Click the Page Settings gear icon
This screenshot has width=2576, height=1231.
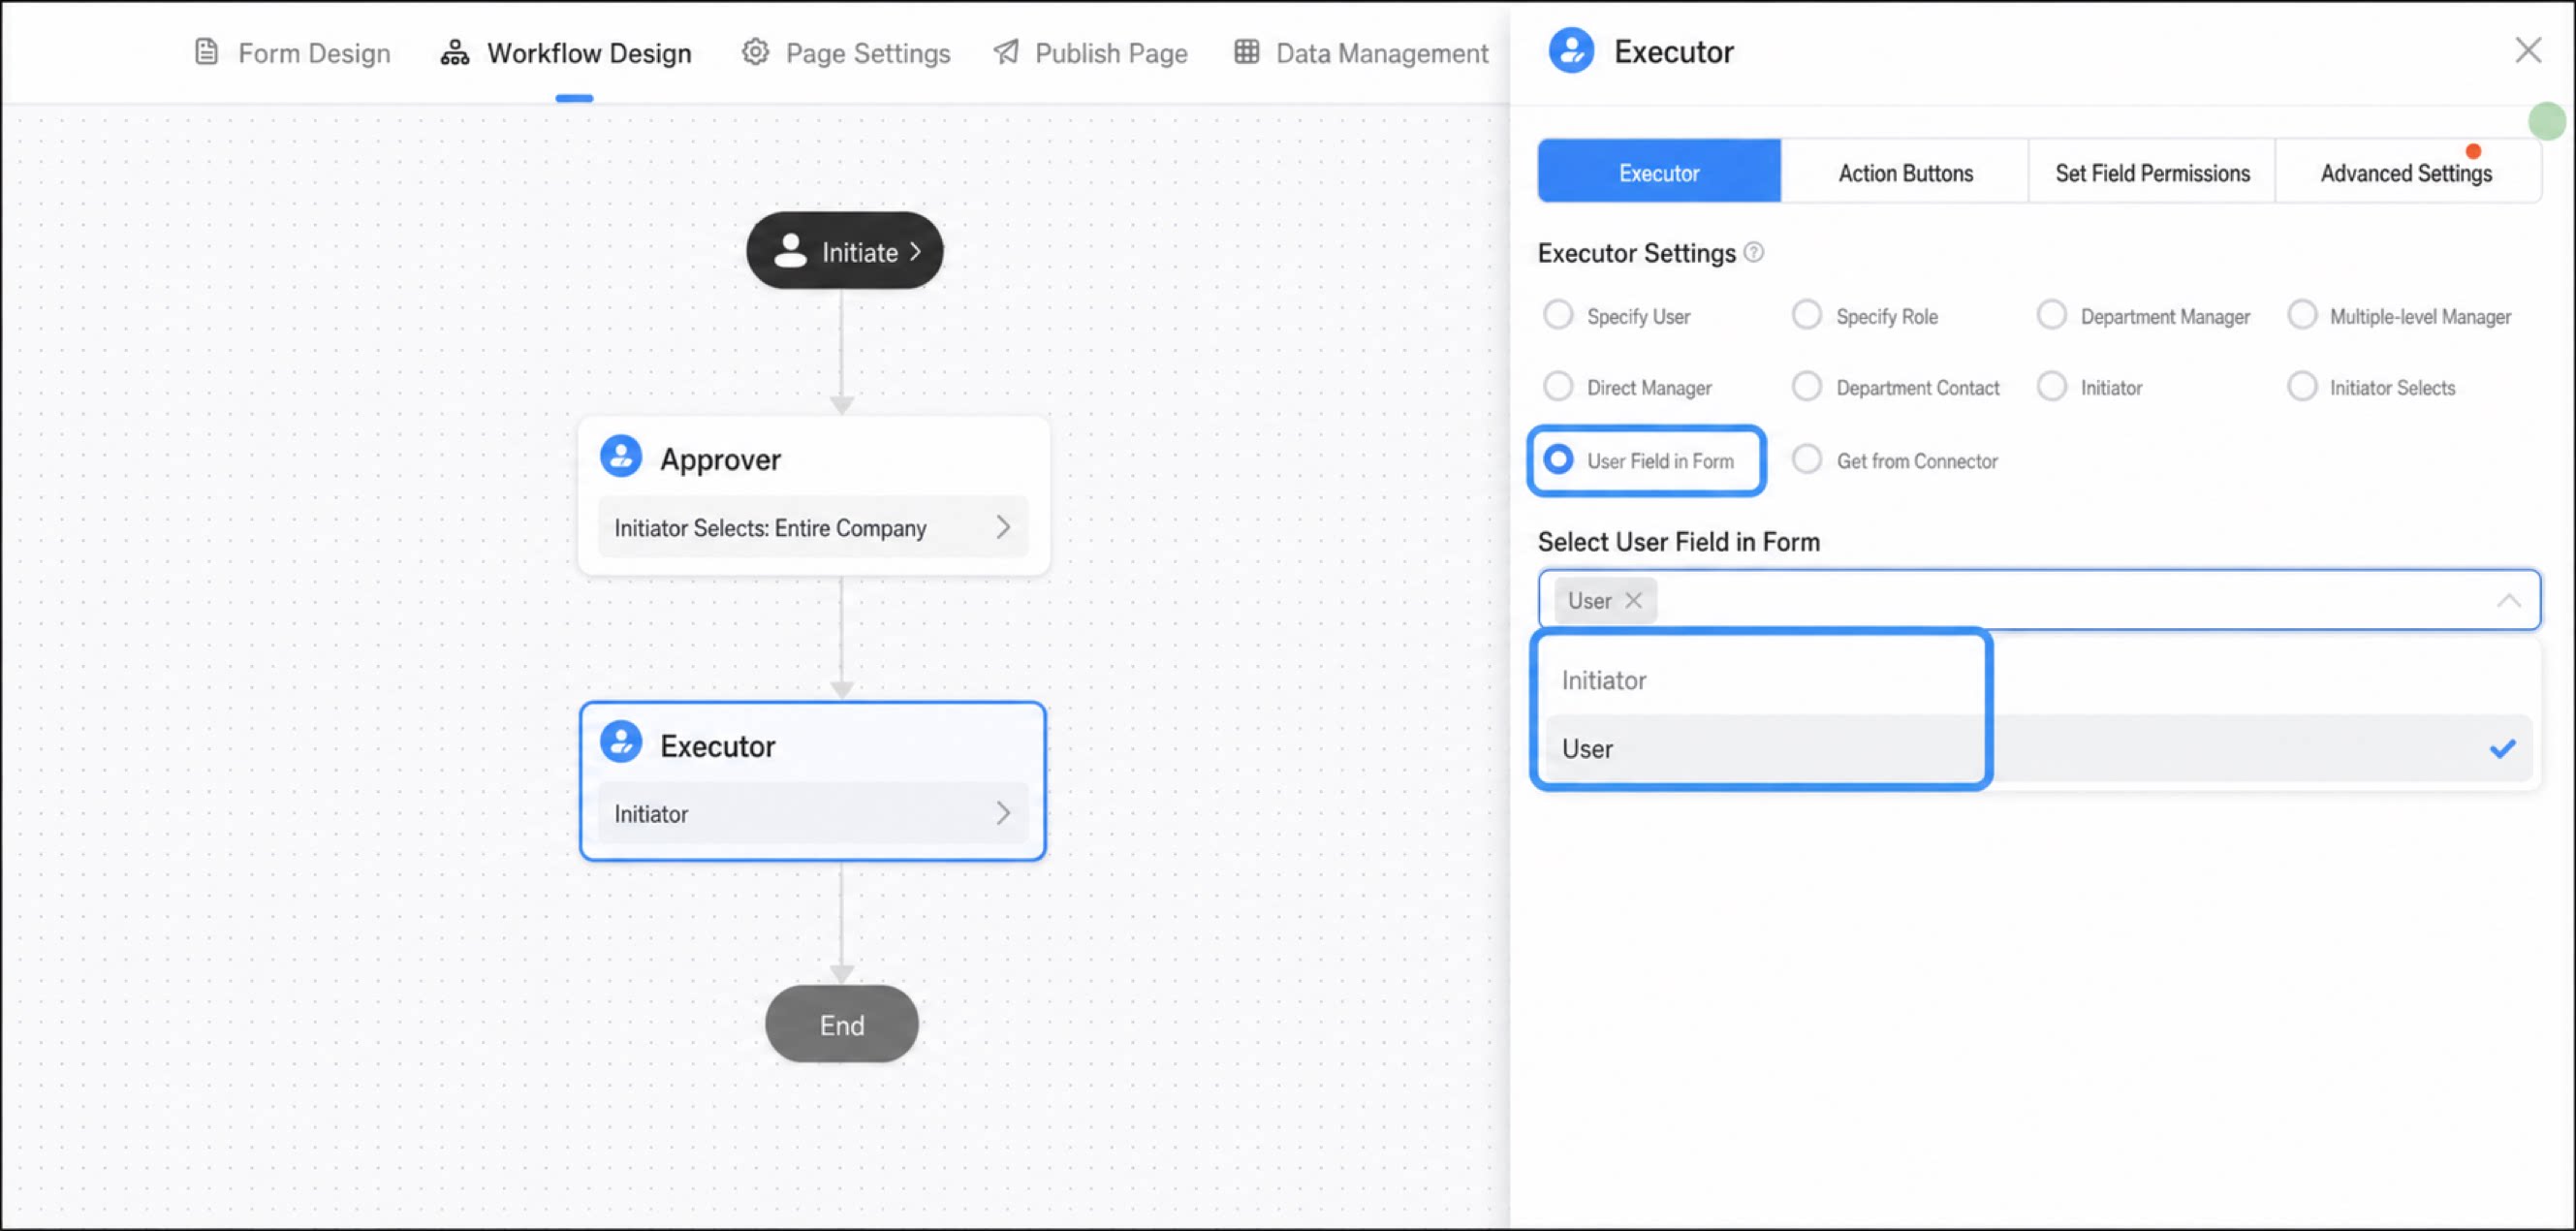755,52
